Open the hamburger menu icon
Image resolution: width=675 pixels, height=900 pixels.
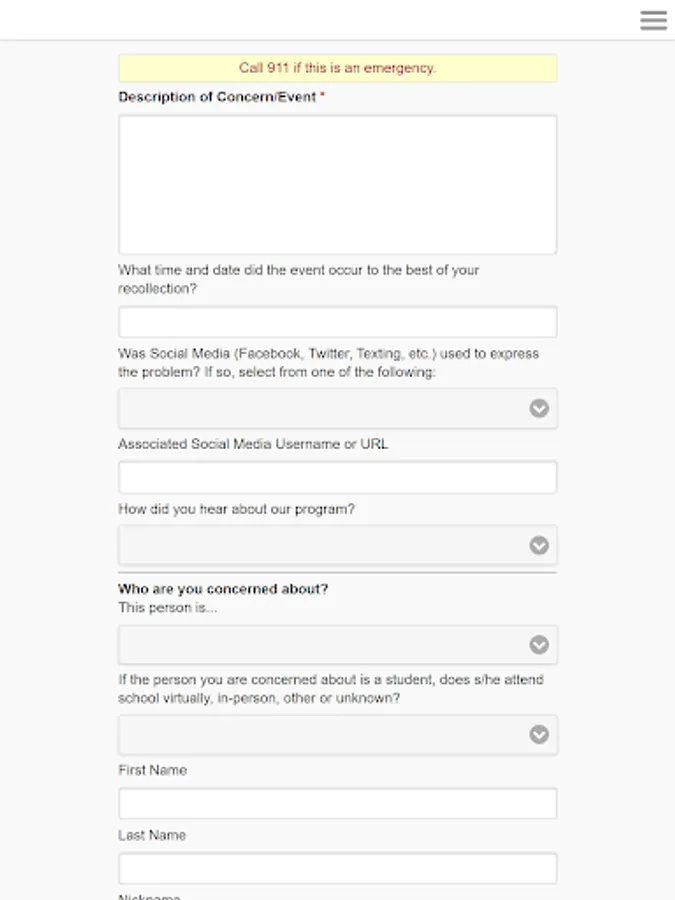(653, 20)
